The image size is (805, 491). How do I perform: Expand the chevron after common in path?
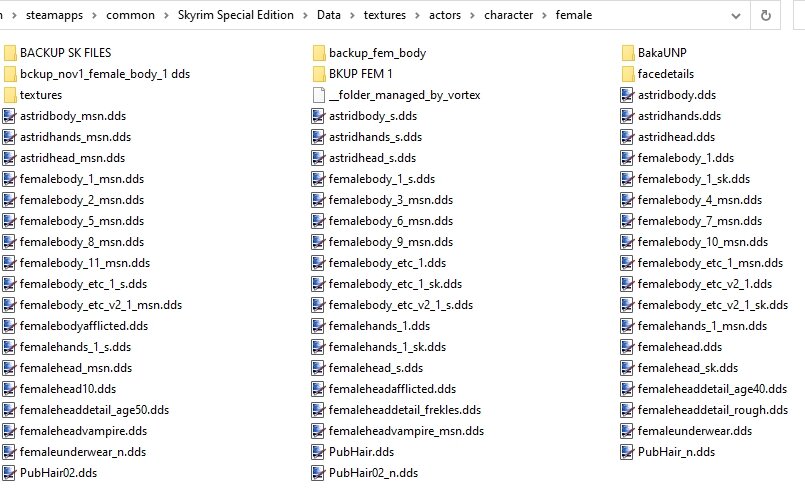pyautogui.click(x=166, y=16)
